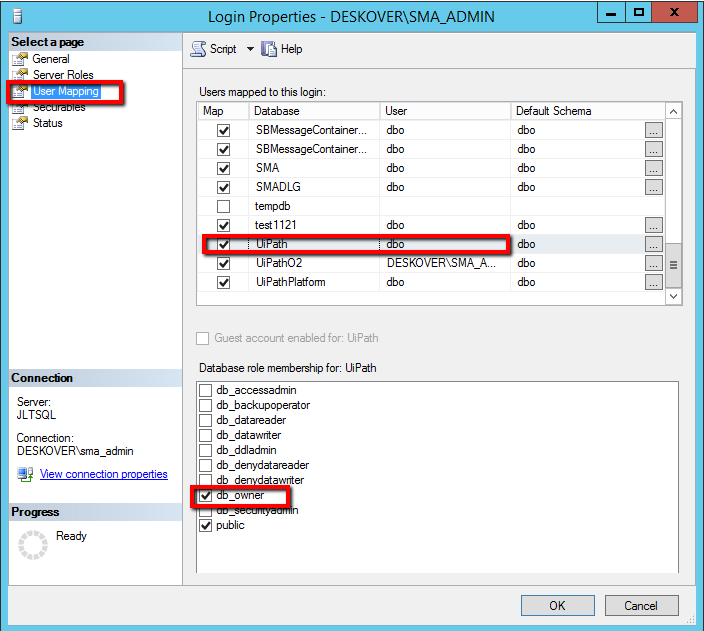Check the tempdb database map checkbox

coord(223,206)
